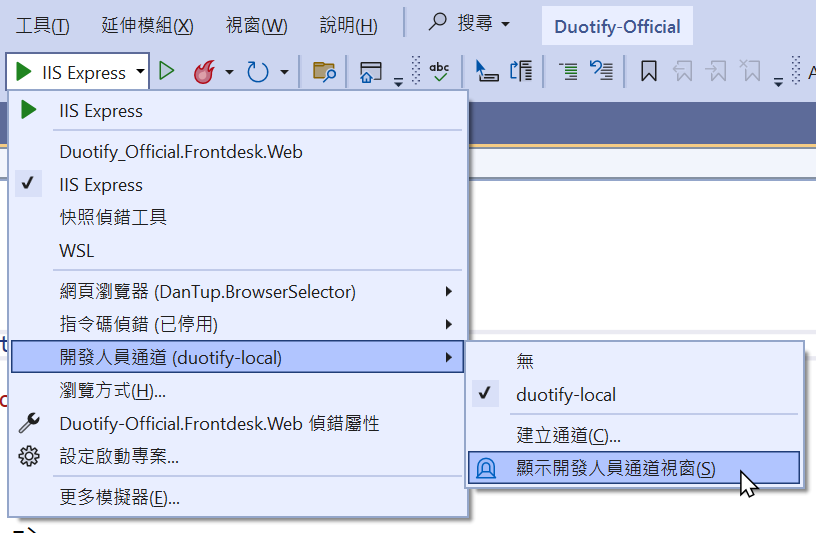
Task: Open toolbar overflow options after browser icon
Action: tap(398, 82)
